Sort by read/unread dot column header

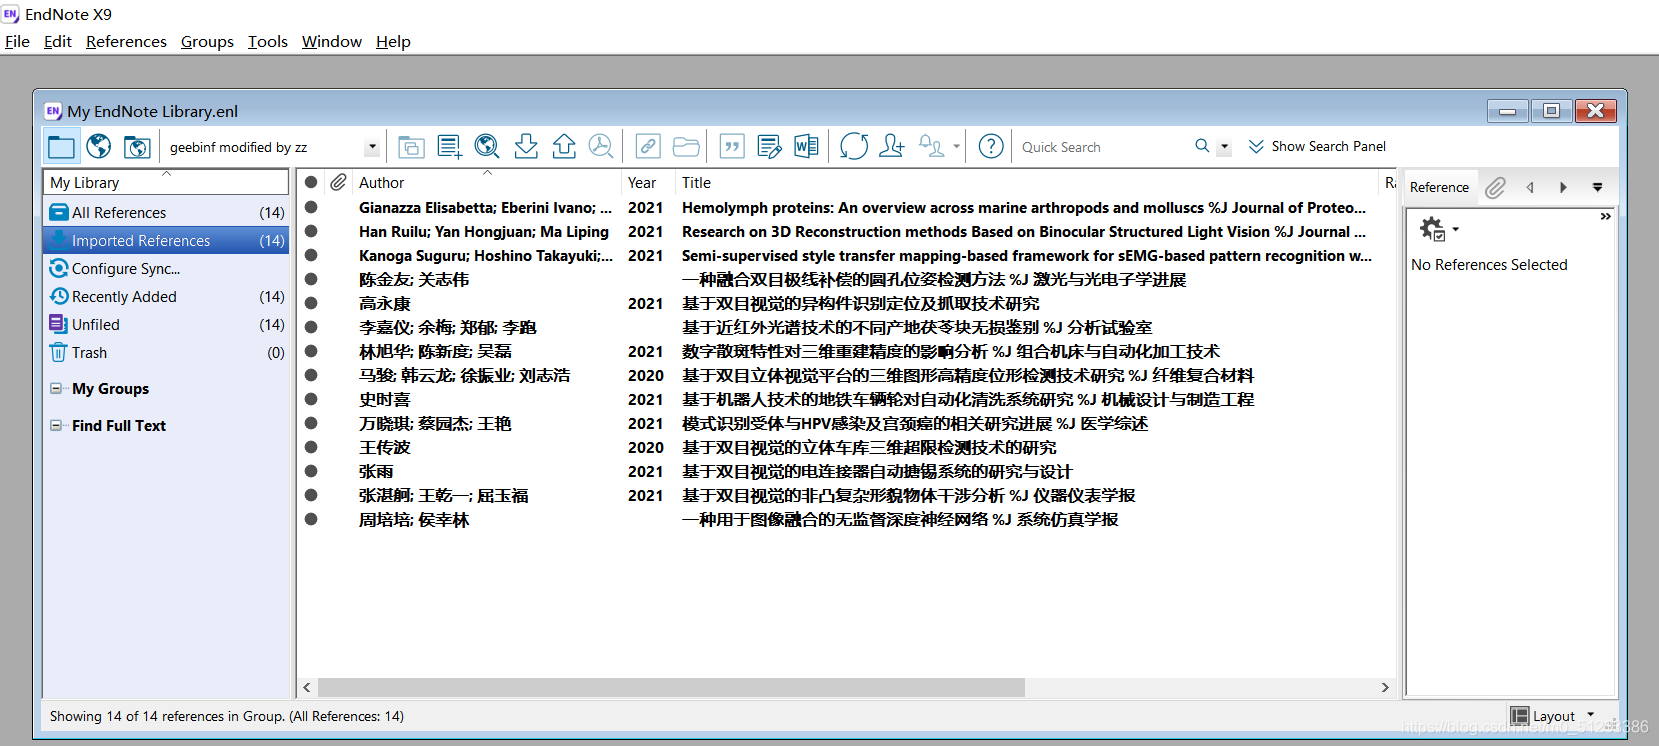point(311,182)
